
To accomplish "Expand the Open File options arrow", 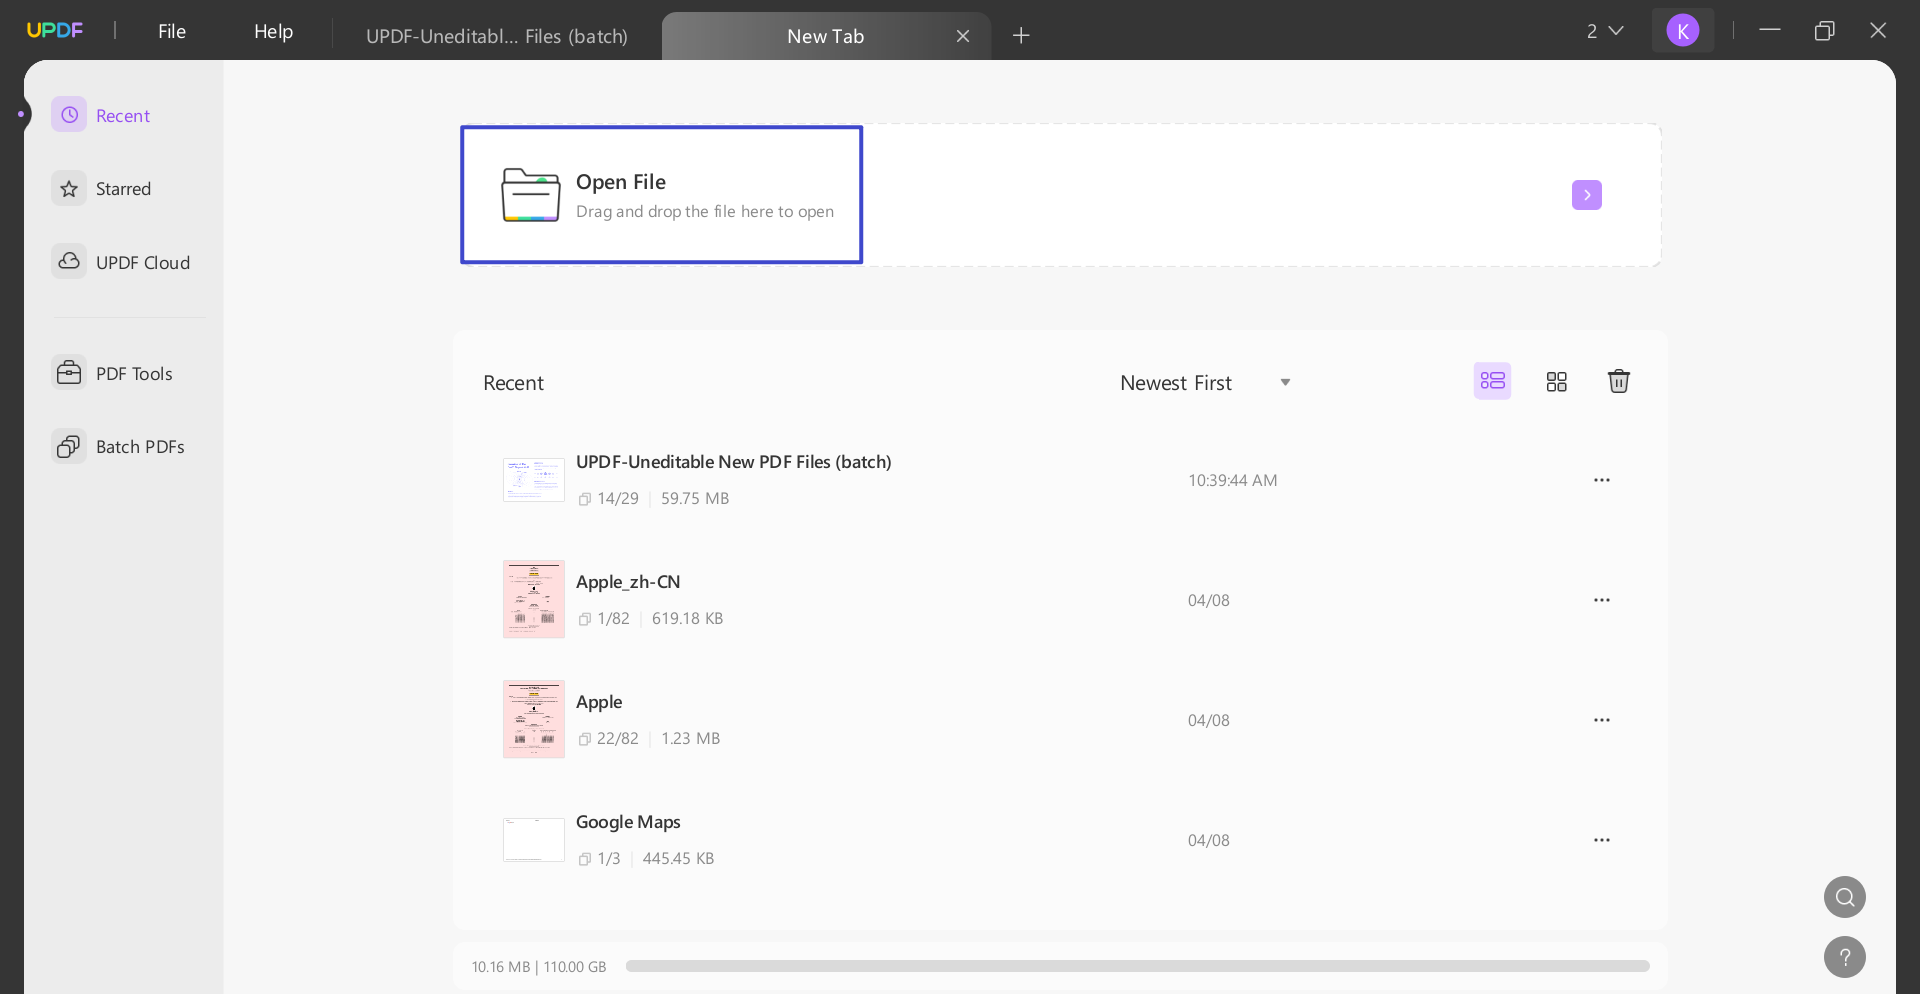I will 1586,195.
